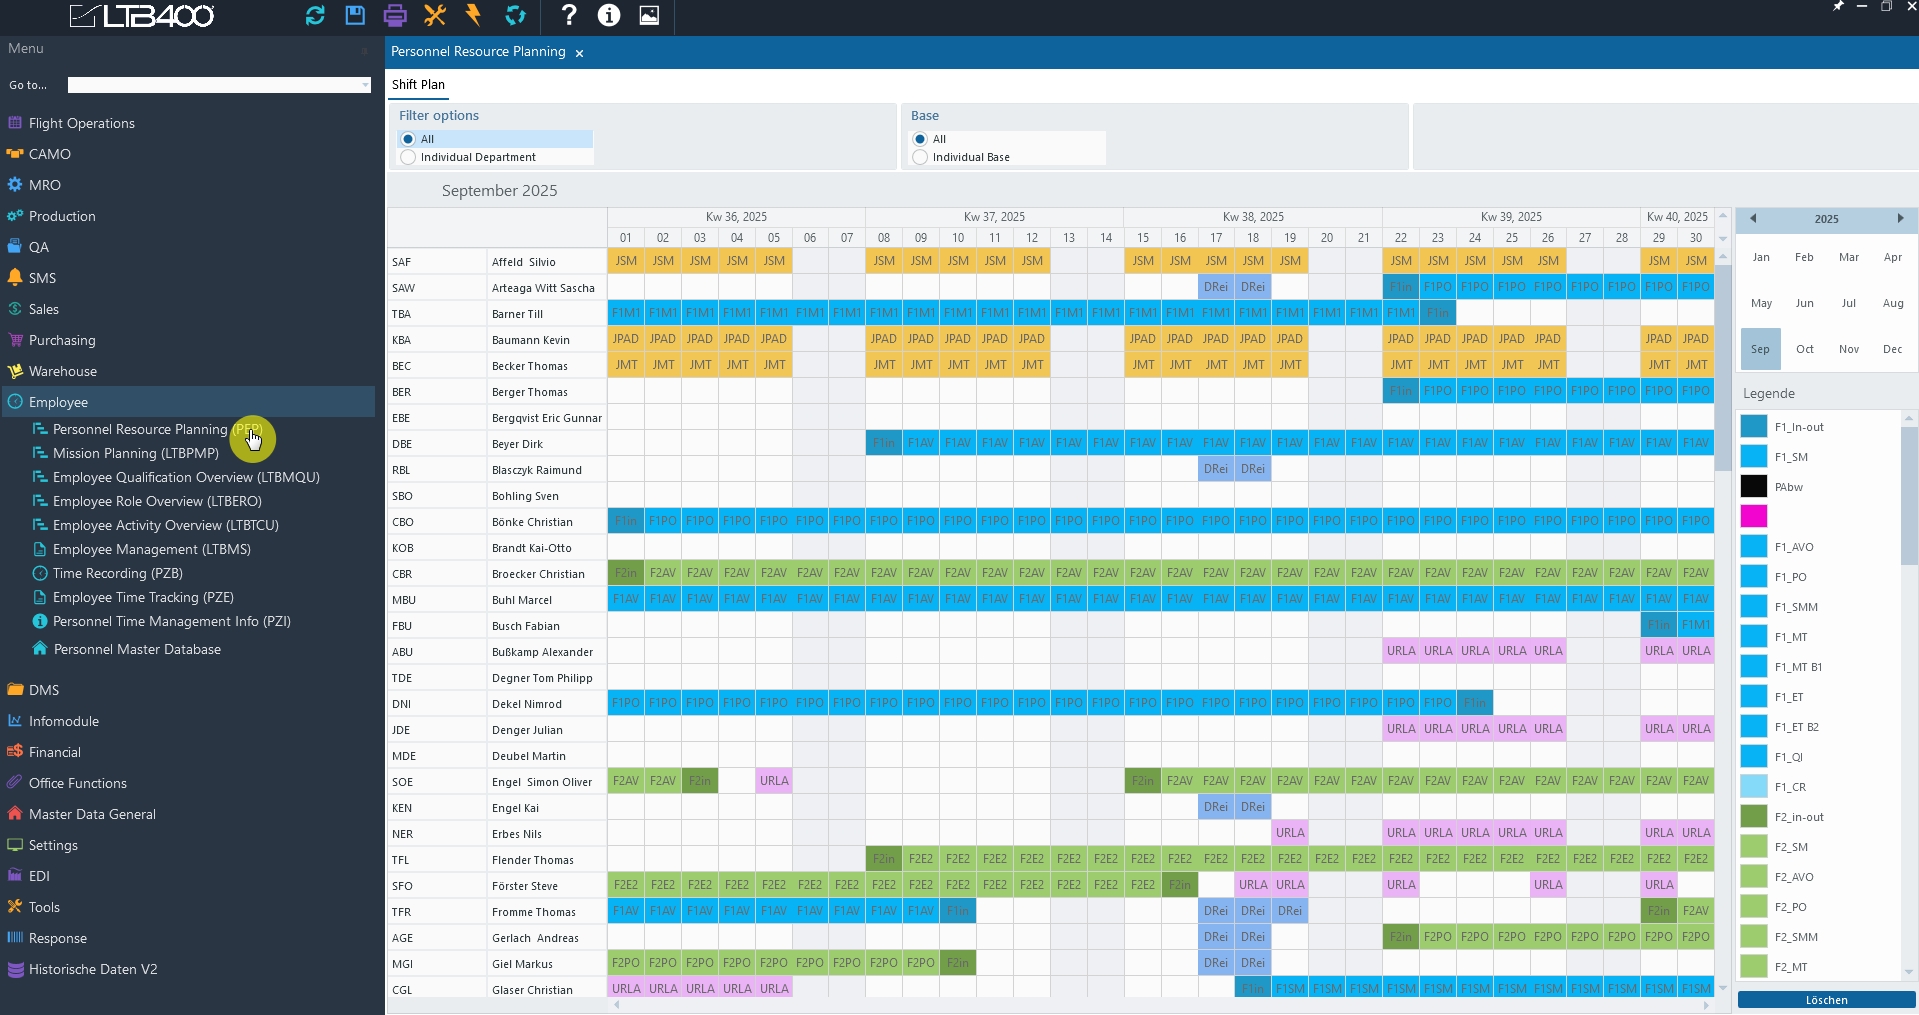Select Individual Department filter option
Image resolution: width=1919 pixels, height=1015 pixels.
click(408, 158)
